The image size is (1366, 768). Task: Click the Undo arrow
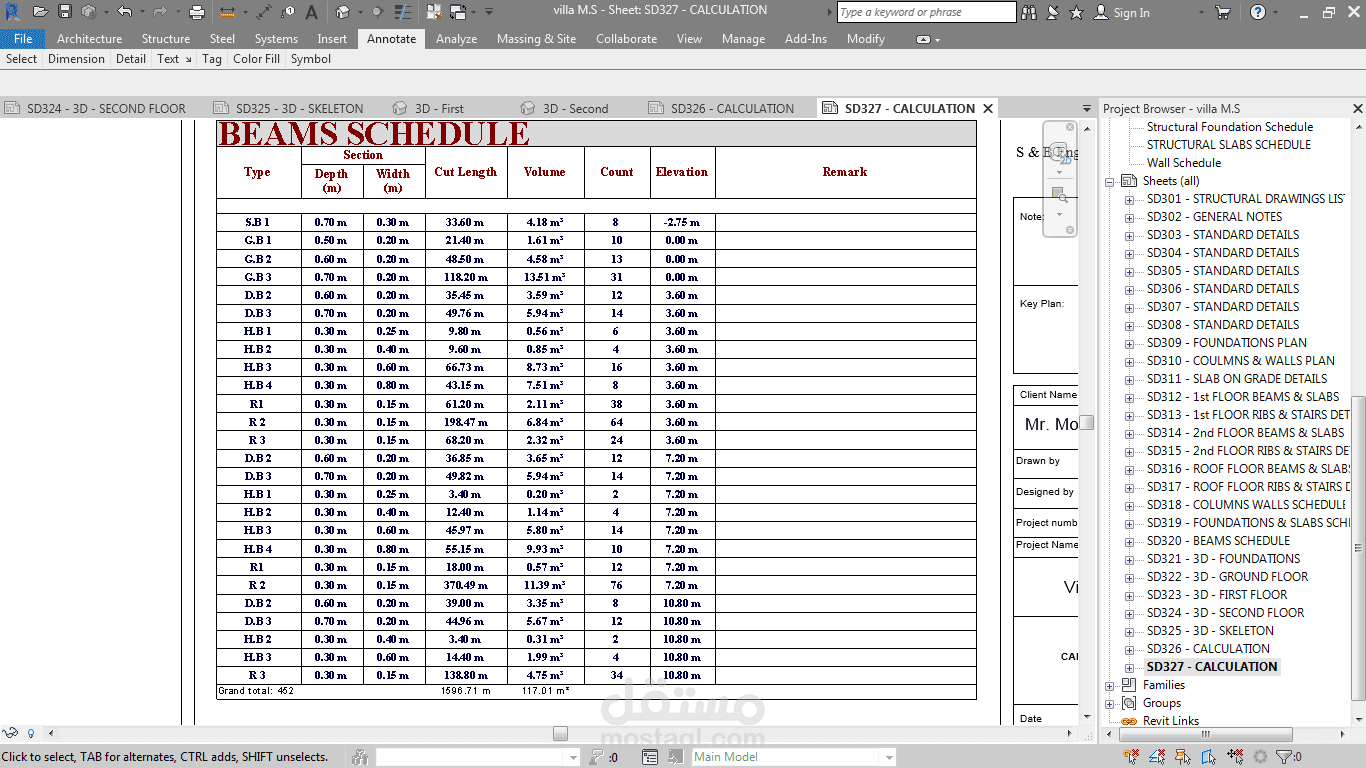point(124,12)
